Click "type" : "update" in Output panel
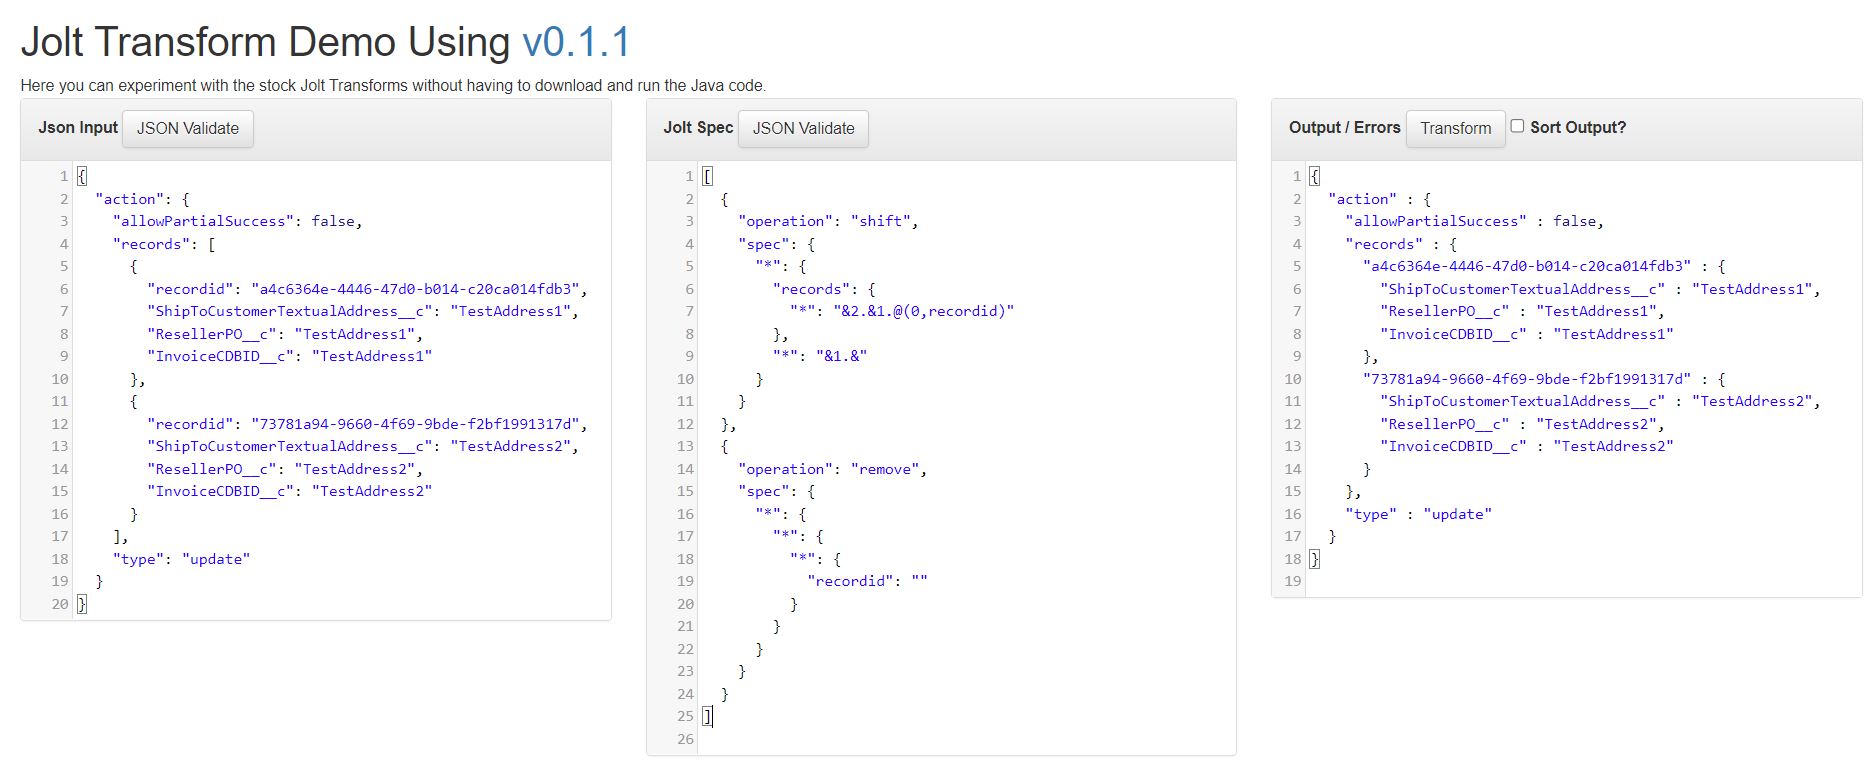 tap(1418, 514)
